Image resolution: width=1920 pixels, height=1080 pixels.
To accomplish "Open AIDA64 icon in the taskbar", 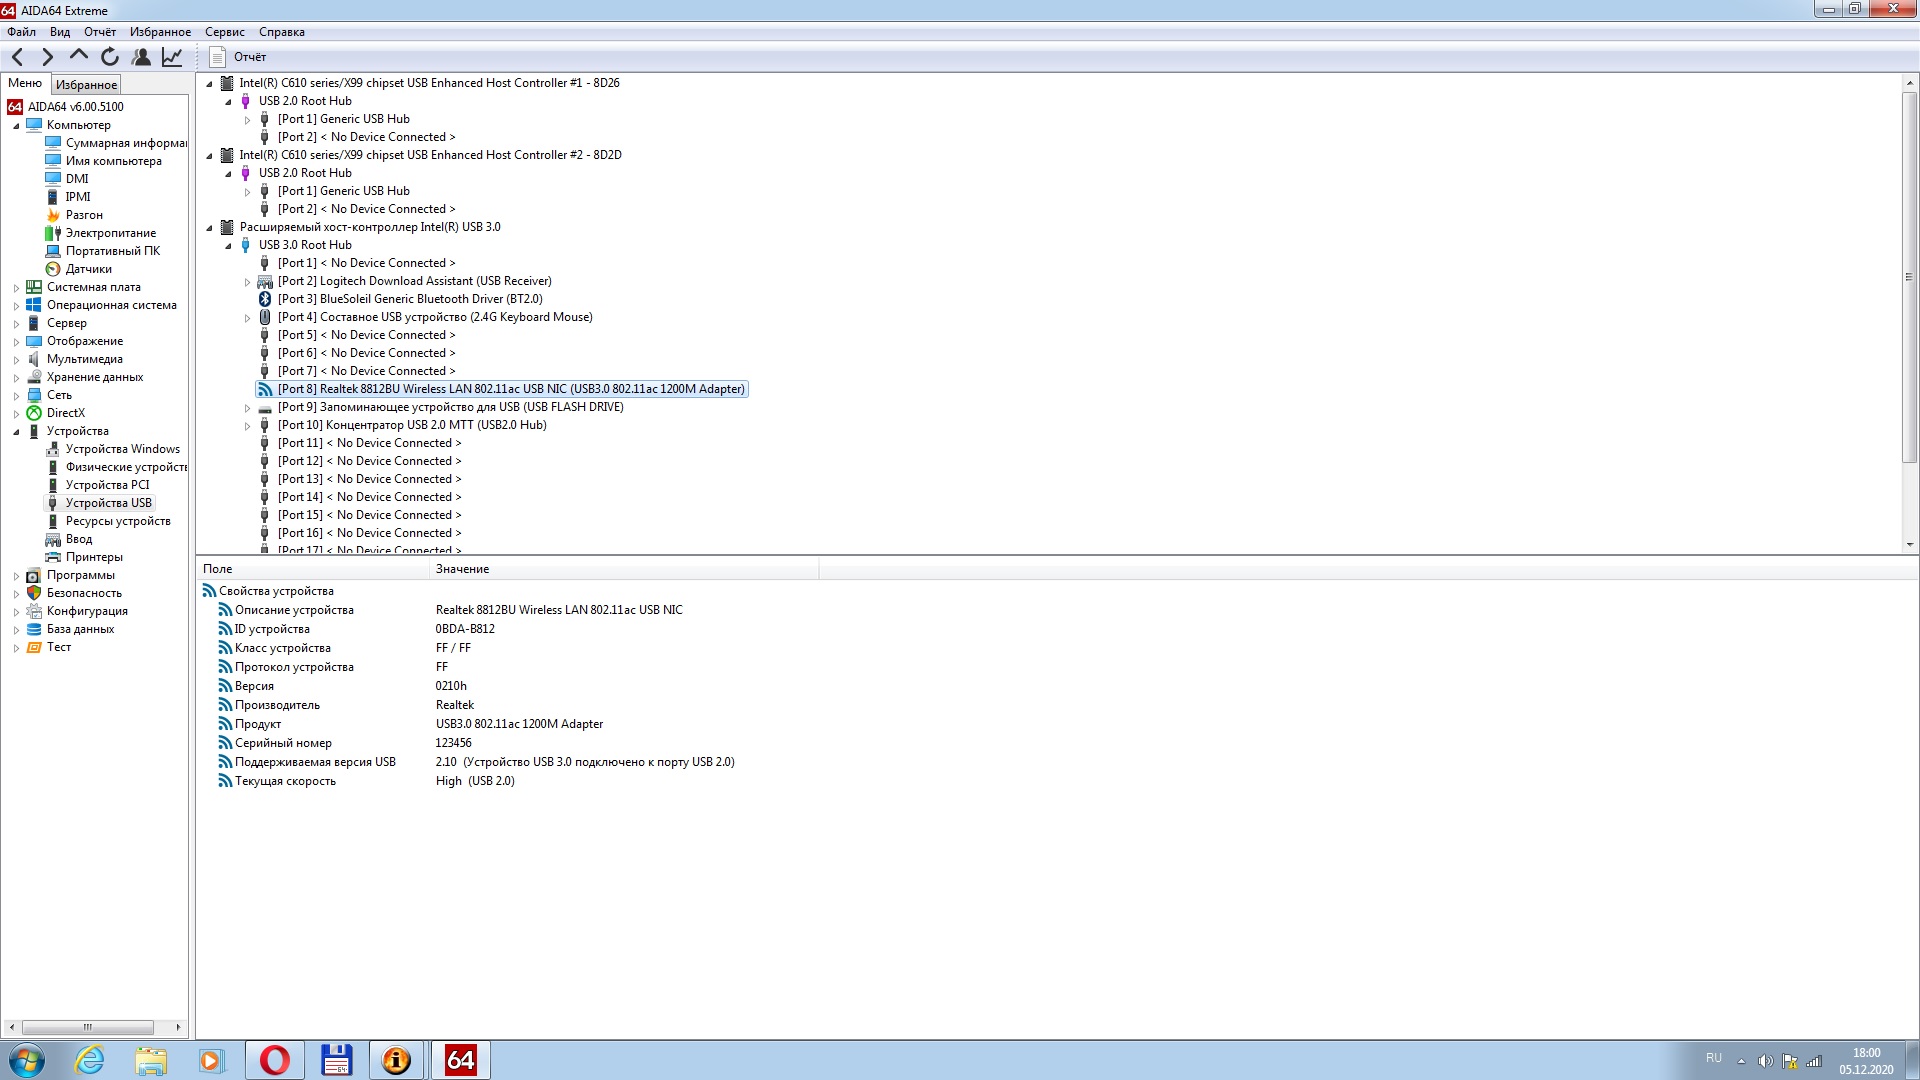I will click(461, 1060).
